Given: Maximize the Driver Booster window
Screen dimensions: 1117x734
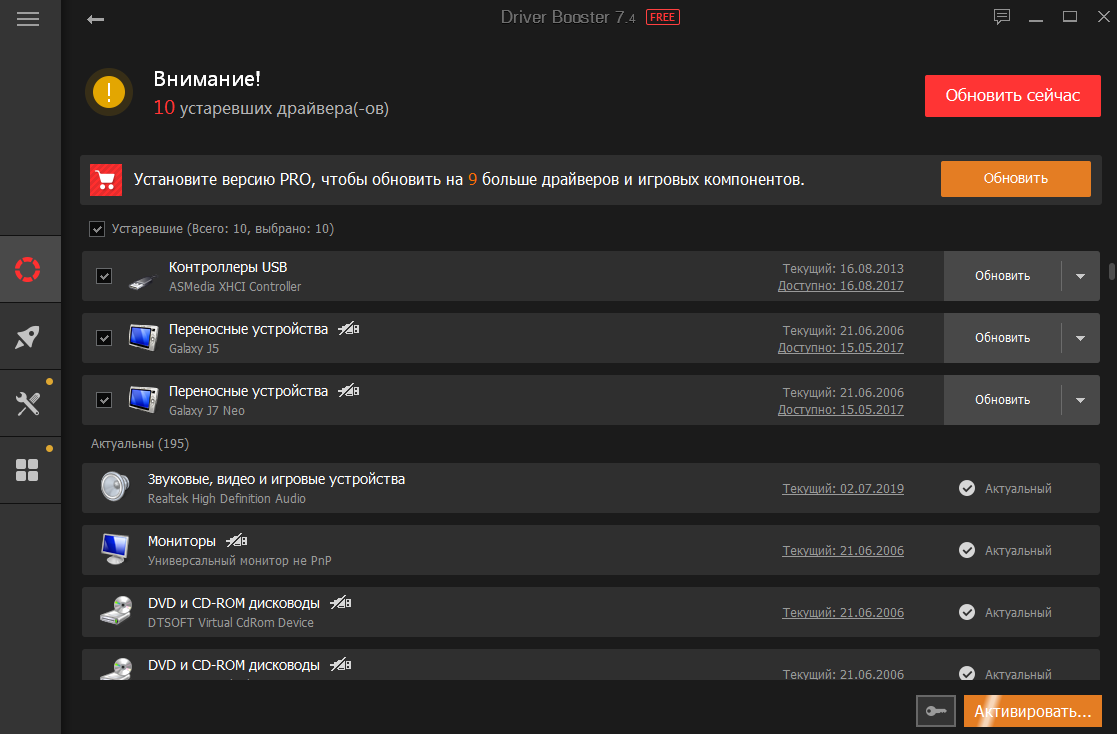Looking at the screenshot, I should 1069,16.
